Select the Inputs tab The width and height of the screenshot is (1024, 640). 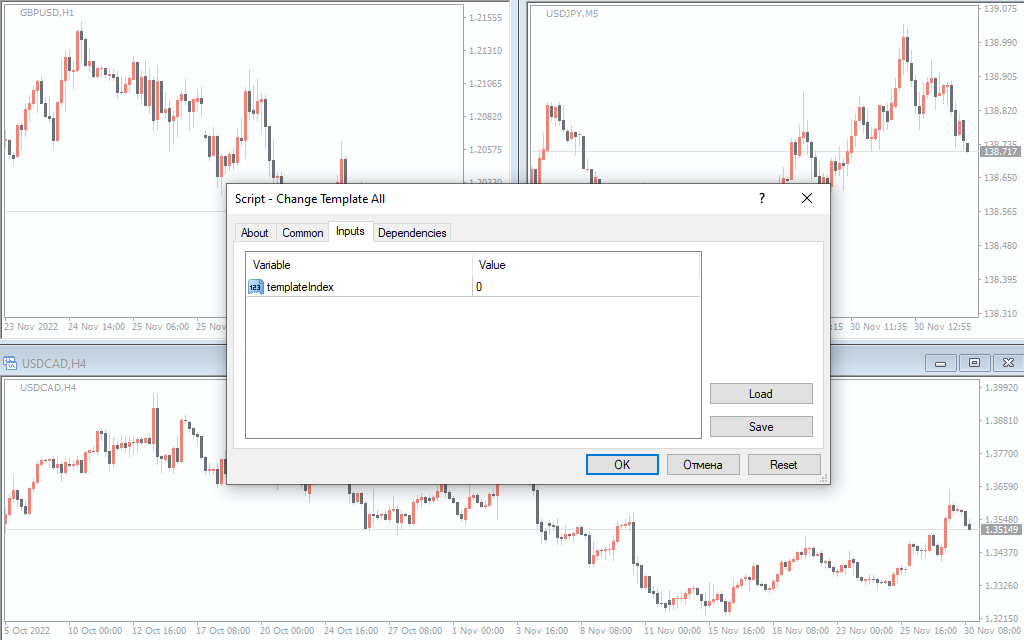click(x=350, y=232)
